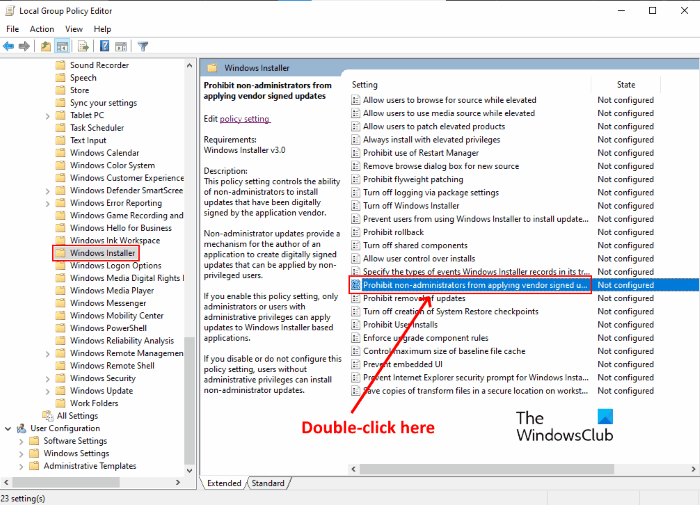Switch to the Extended tab
This screenshot has width=700, height=505.
[224, 483]
